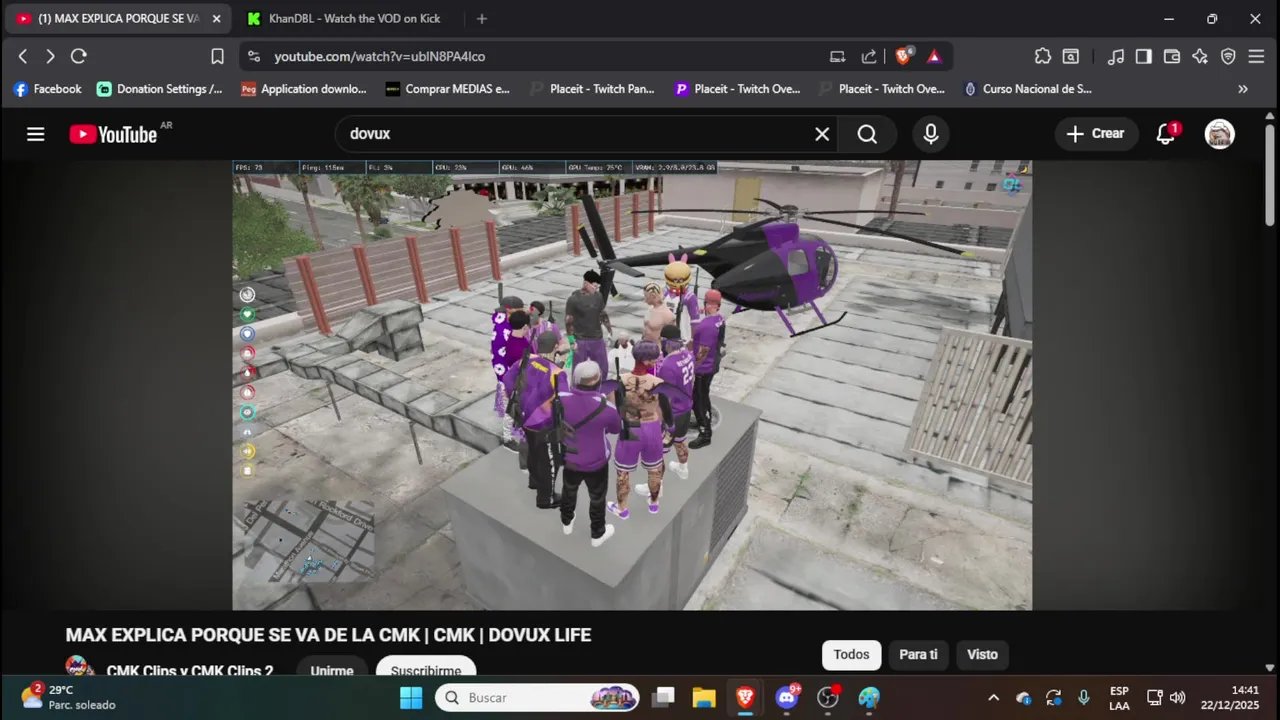
Task: Click the install-app icon in address bar
Action: (x=838, y=57)
